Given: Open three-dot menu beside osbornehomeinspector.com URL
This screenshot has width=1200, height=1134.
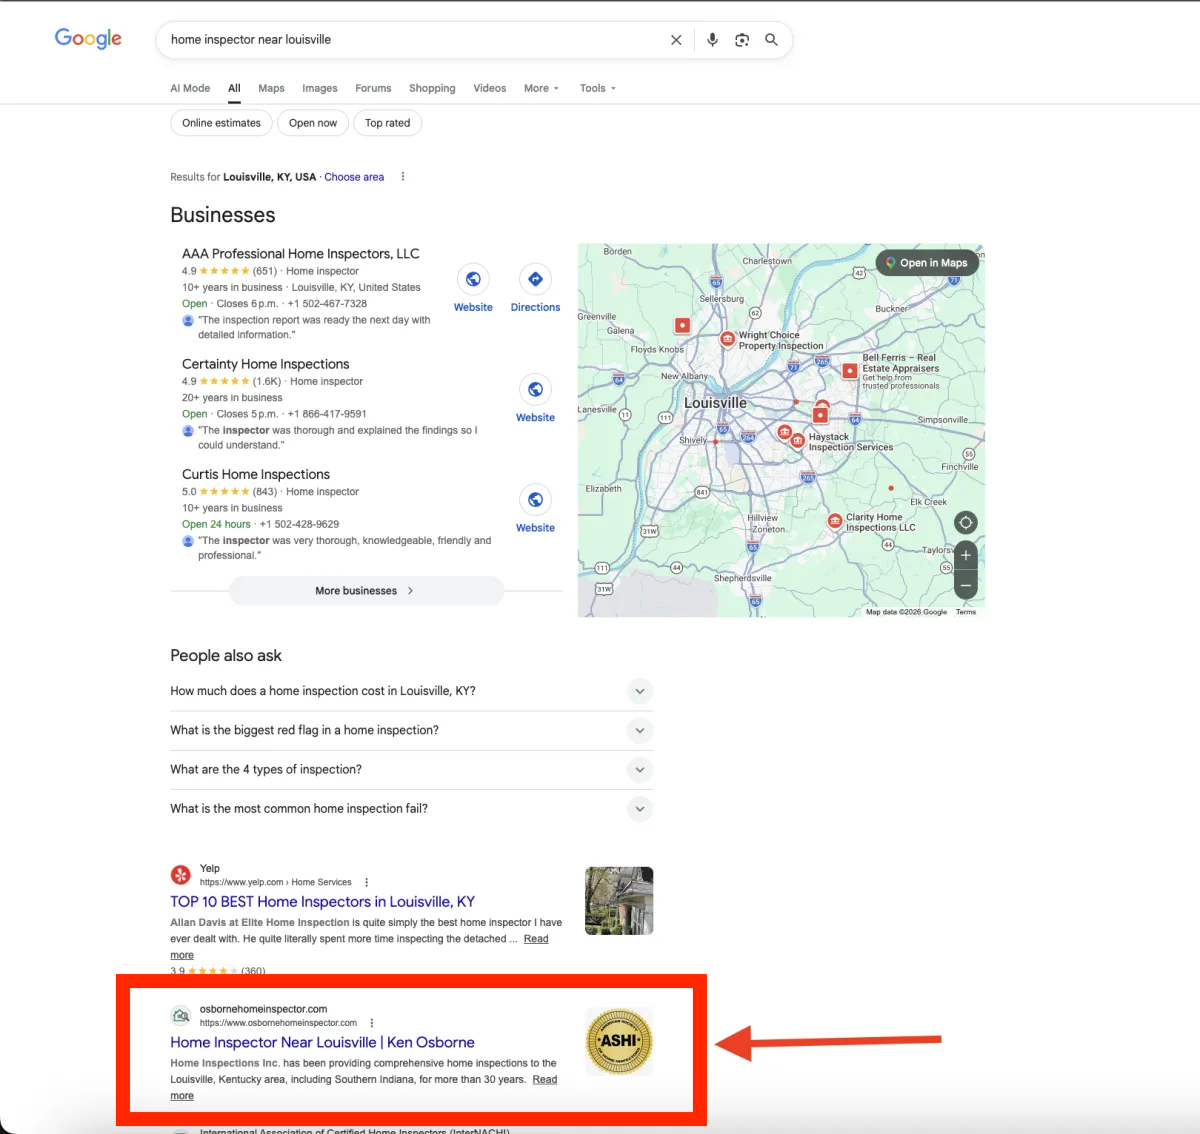Looking at the screenshot, I should pos(372,1023).
